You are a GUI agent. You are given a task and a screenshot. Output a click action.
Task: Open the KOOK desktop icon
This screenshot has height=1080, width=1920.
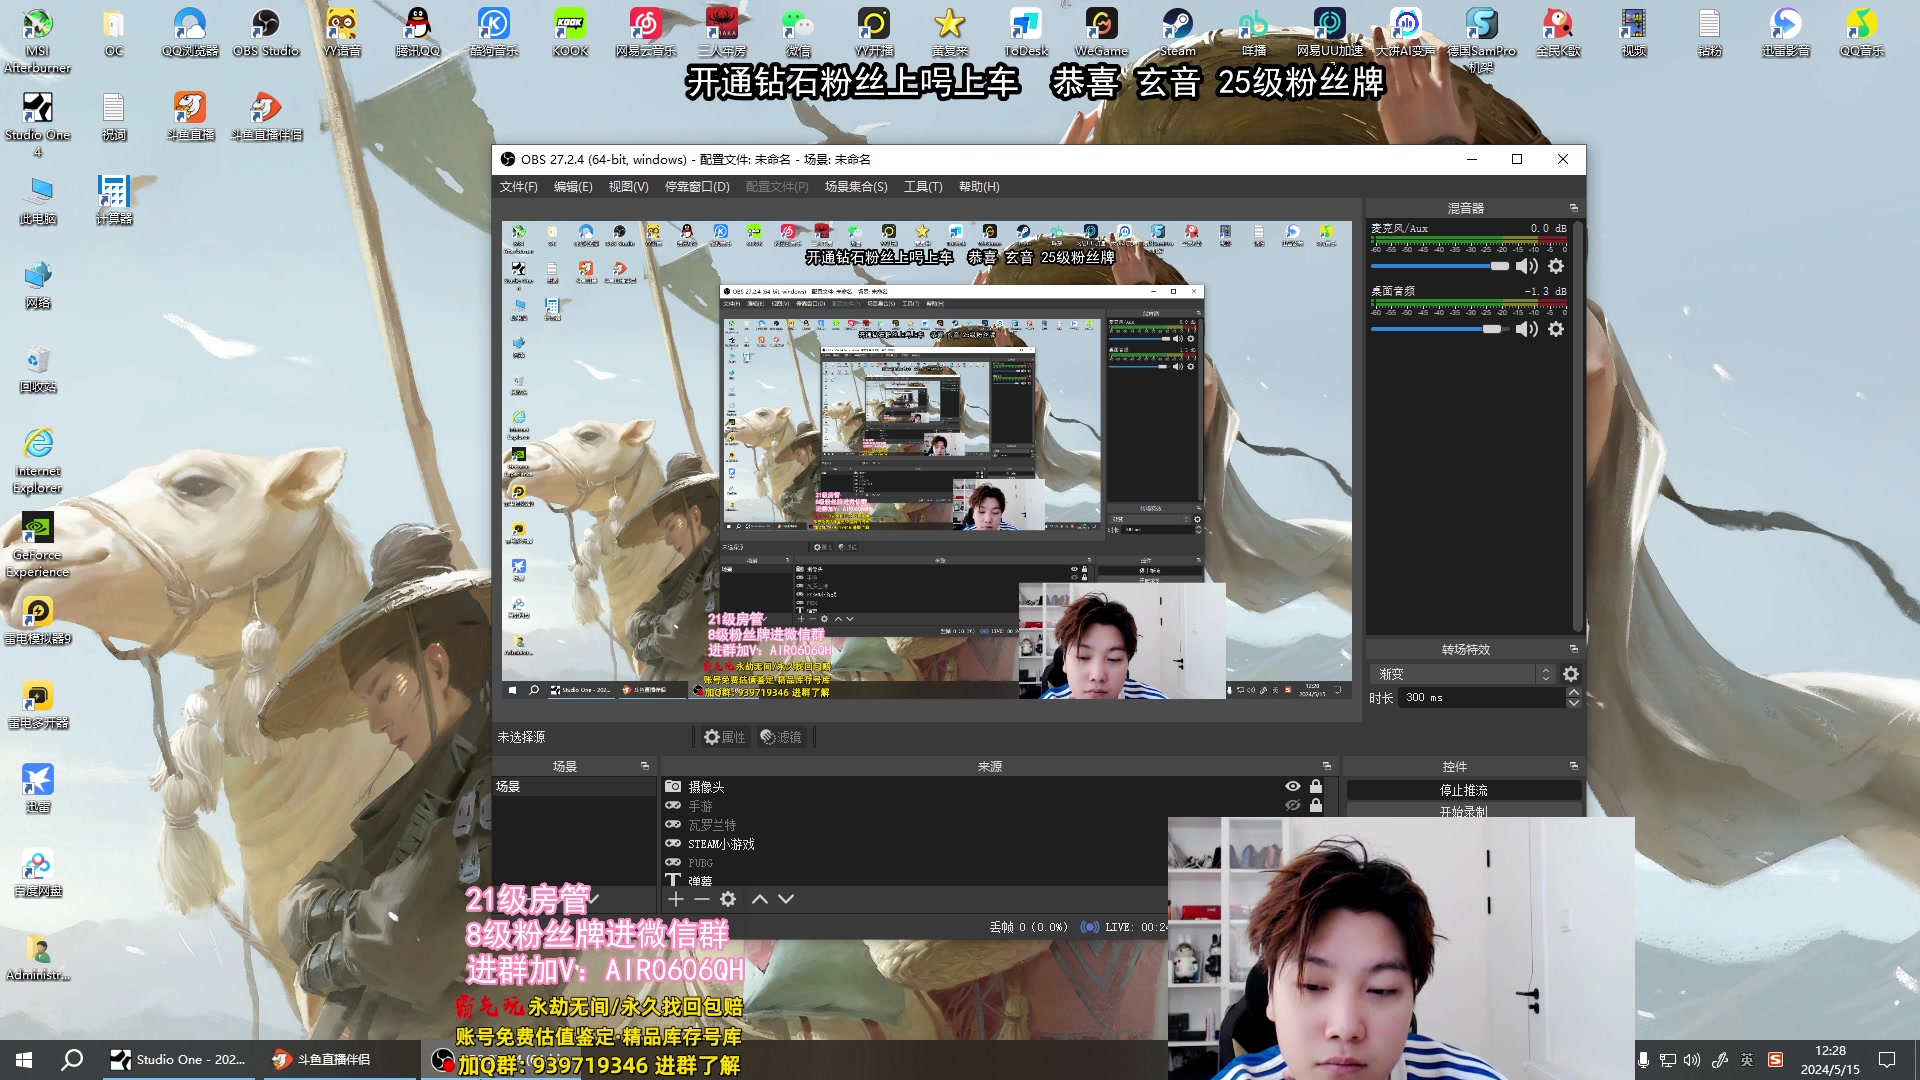(570, 32)
